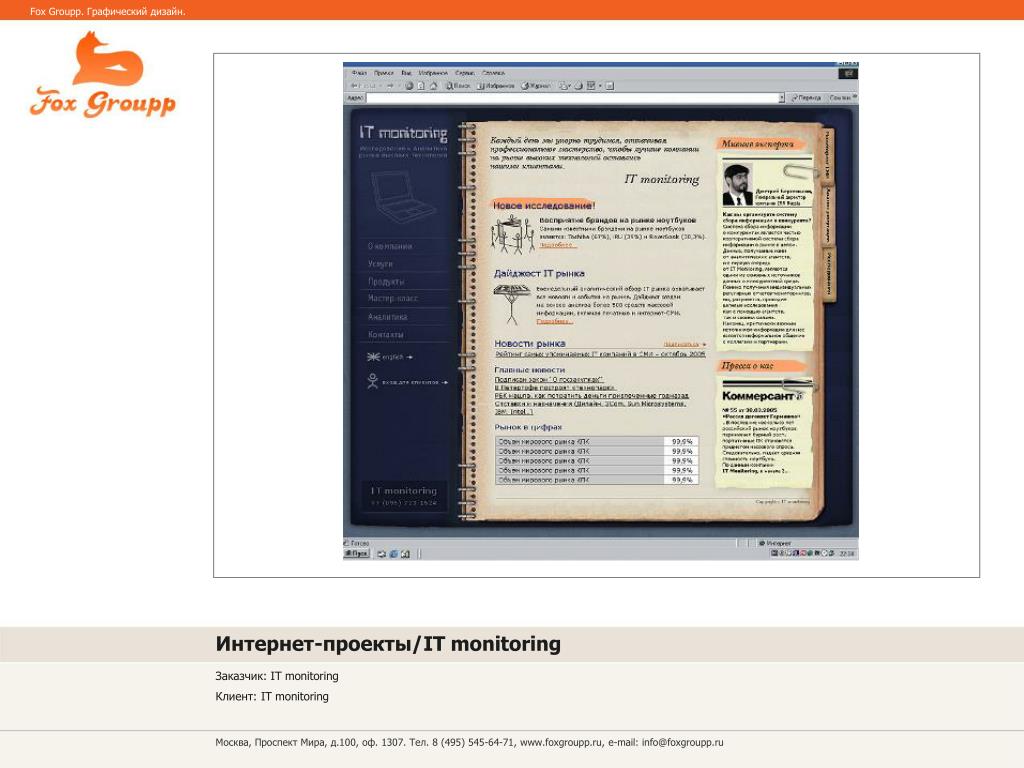Open the Избранное item in the menu bar

pos(433,73)
